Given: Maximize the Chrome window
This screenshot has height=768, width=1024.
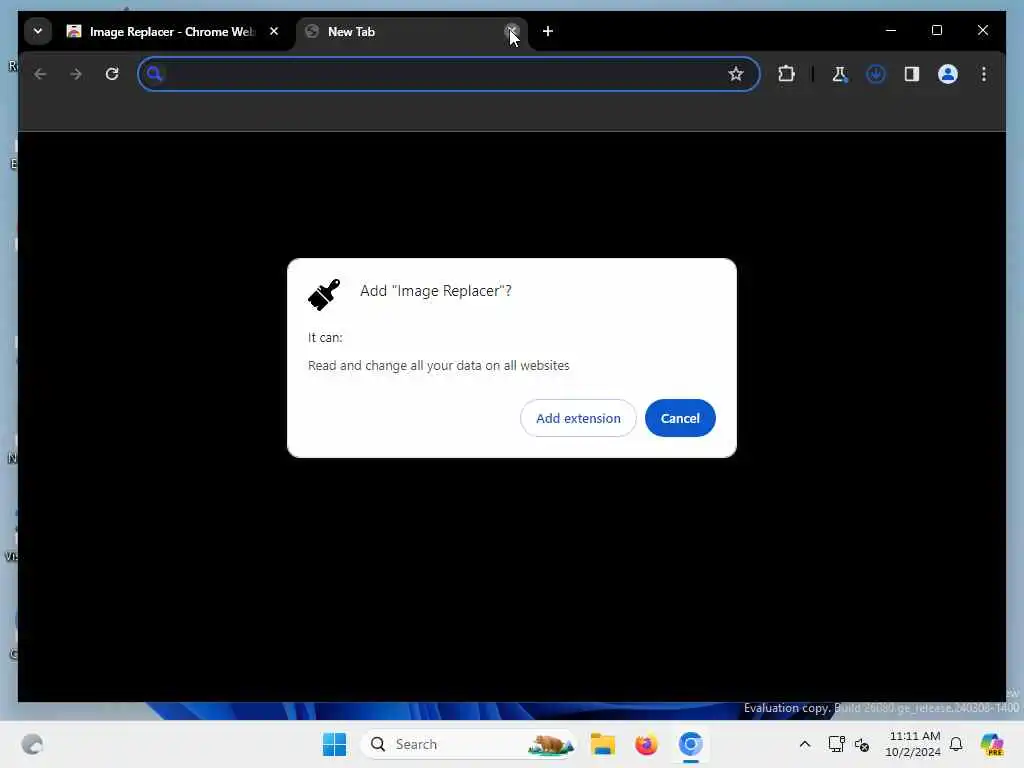Looking at the screenshot, I should point(936,30).
